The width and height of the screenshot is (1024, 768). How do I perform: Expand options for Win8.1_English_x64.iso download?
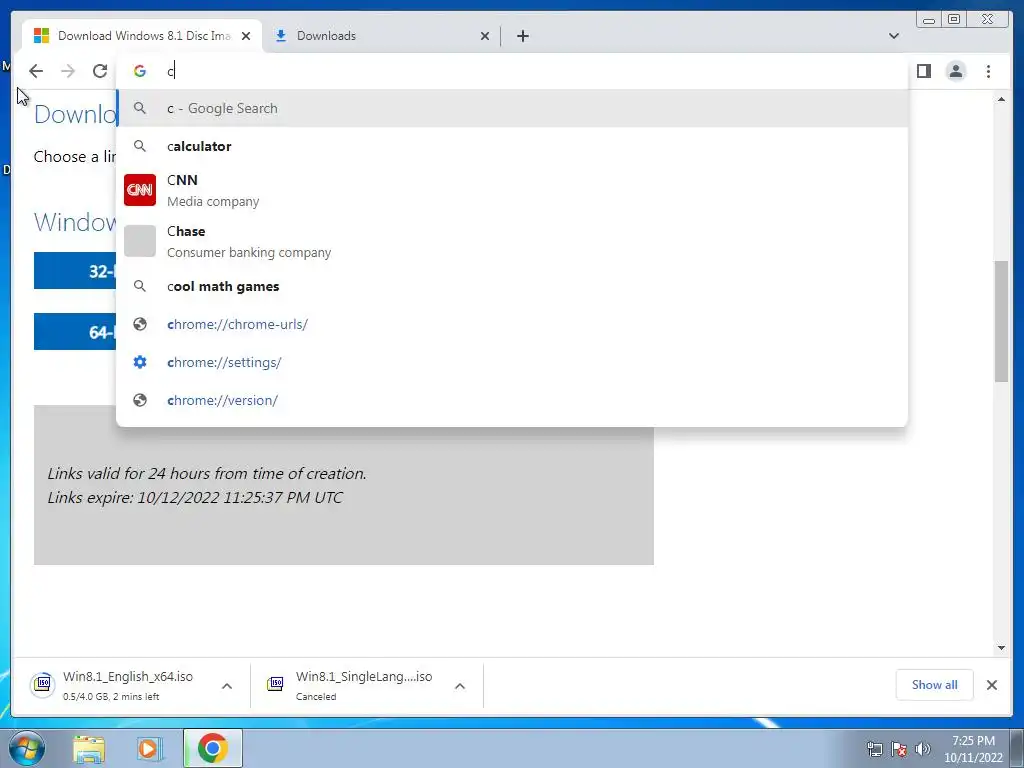(227, 686)
